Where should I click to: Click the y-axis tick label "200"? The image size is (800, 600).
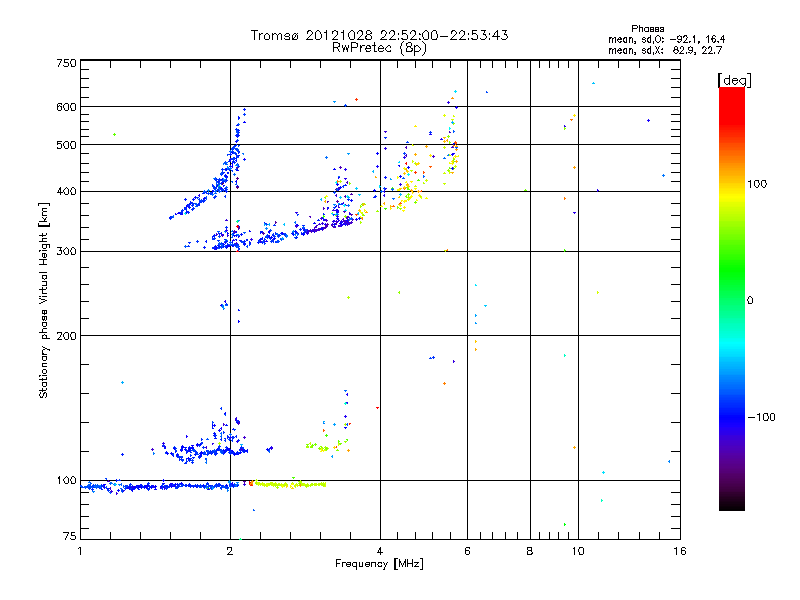[66, 336]
